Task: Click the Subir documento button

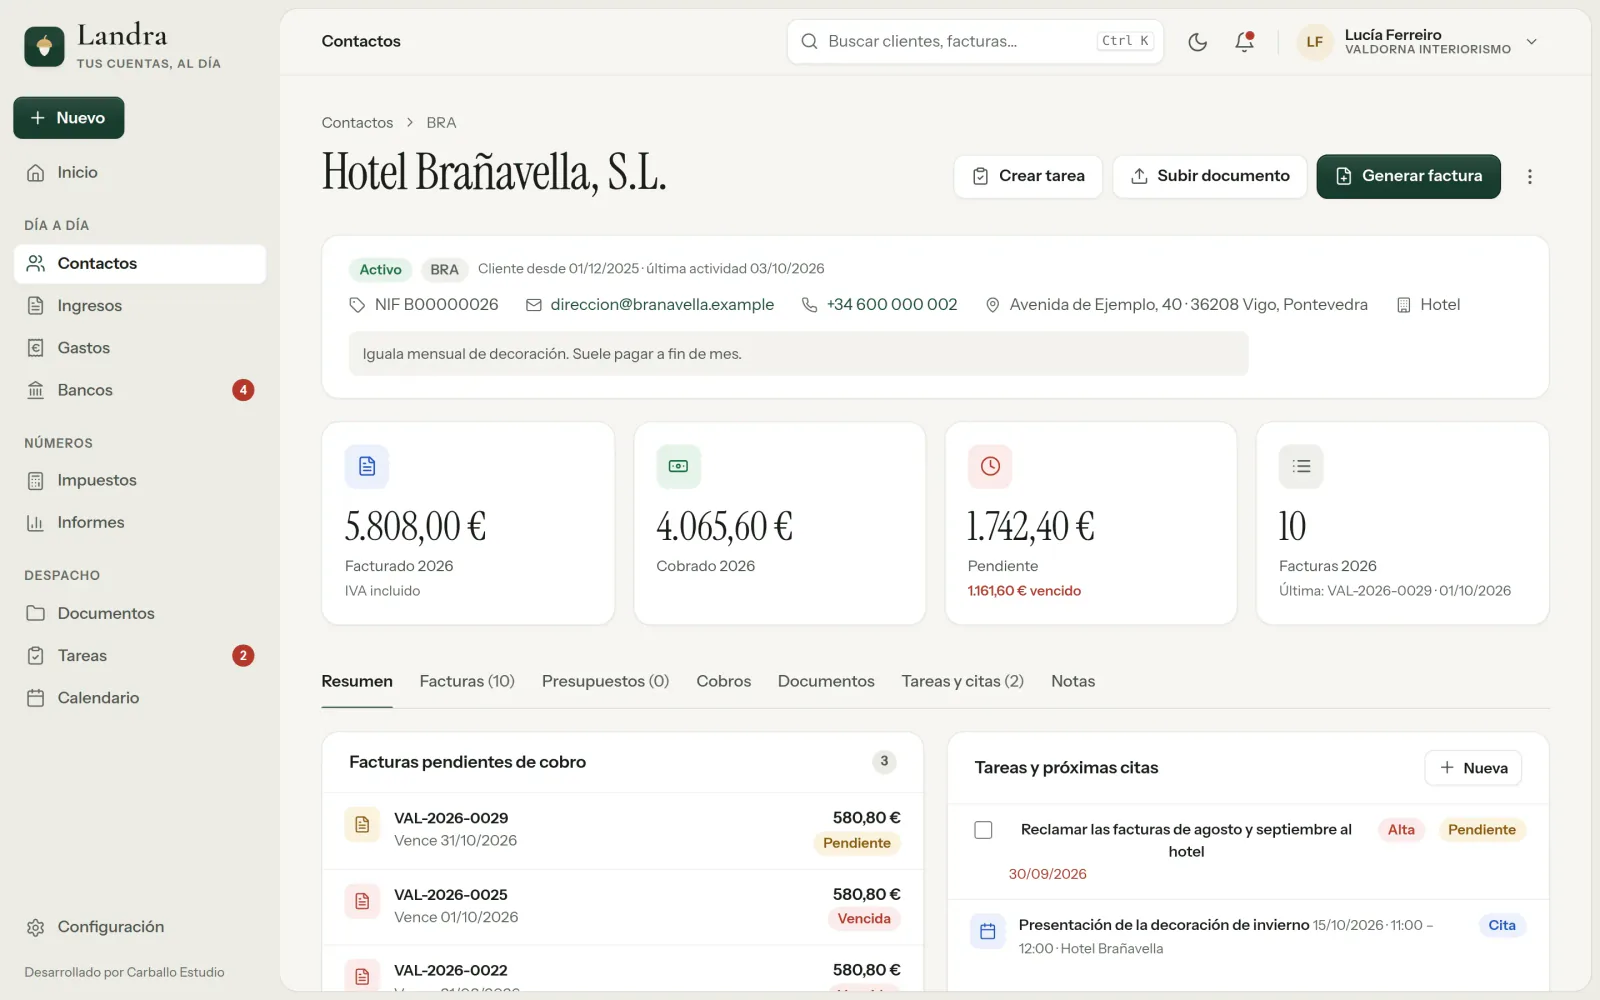Action: pos(1210,176)
